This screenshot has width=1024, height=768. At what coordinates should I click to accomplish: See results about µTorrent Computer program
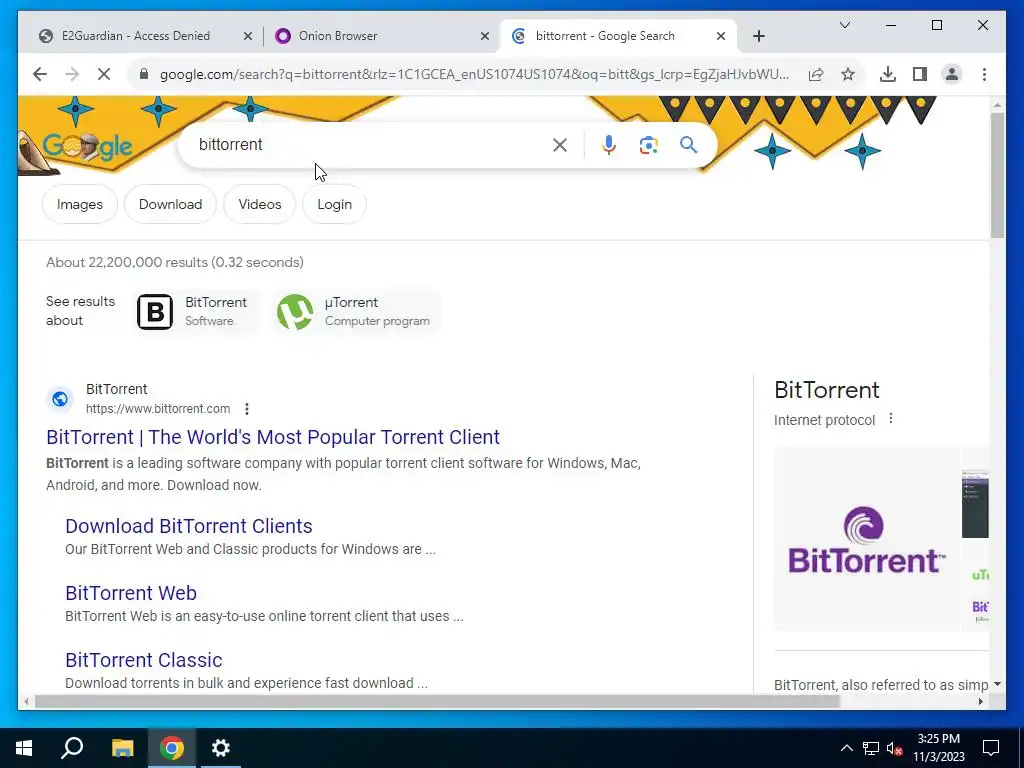pyautogui.click(x=356, y=312)
